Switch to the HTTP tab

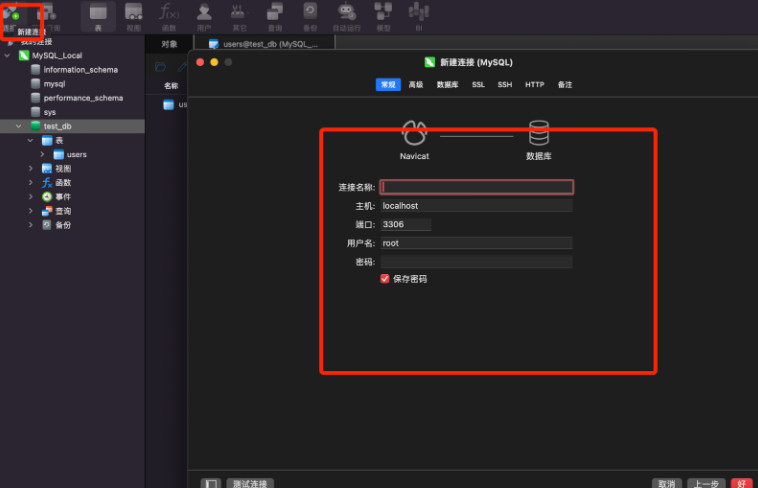[x=535, y=85]
